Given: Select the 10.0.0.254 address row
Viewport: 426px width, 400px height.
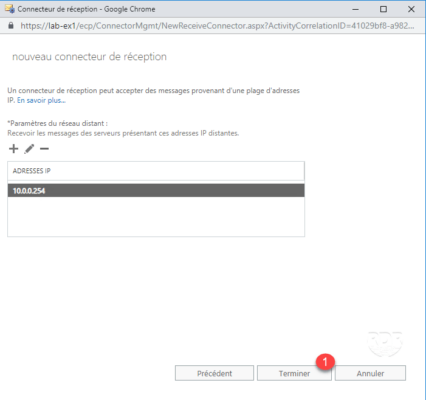Looking at the screenshot, I should coord(156,191).
